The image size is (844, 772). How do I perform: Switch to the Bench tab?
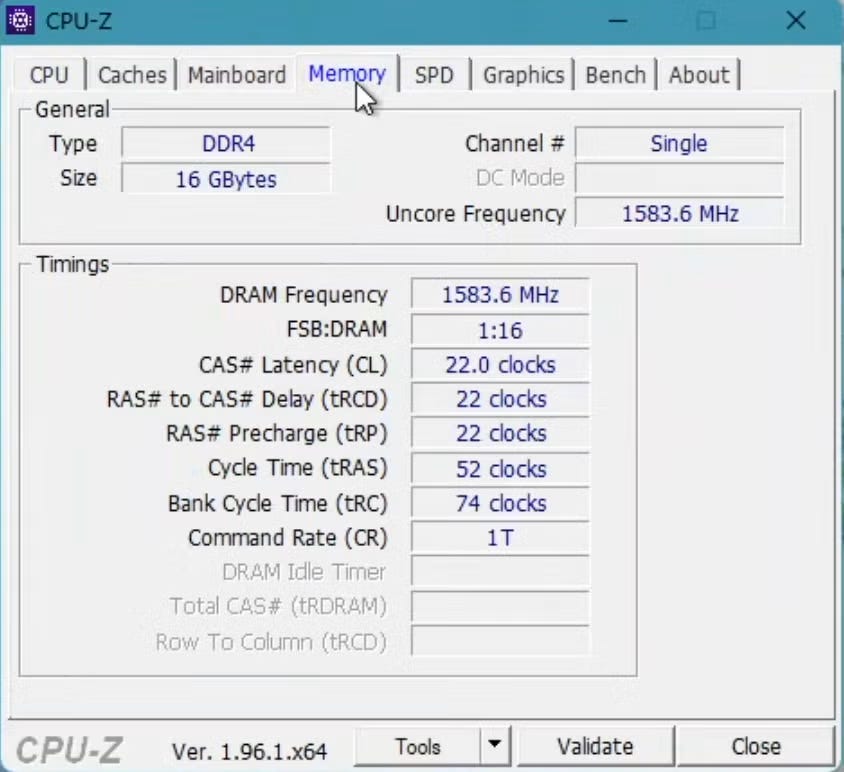(616, 75)
